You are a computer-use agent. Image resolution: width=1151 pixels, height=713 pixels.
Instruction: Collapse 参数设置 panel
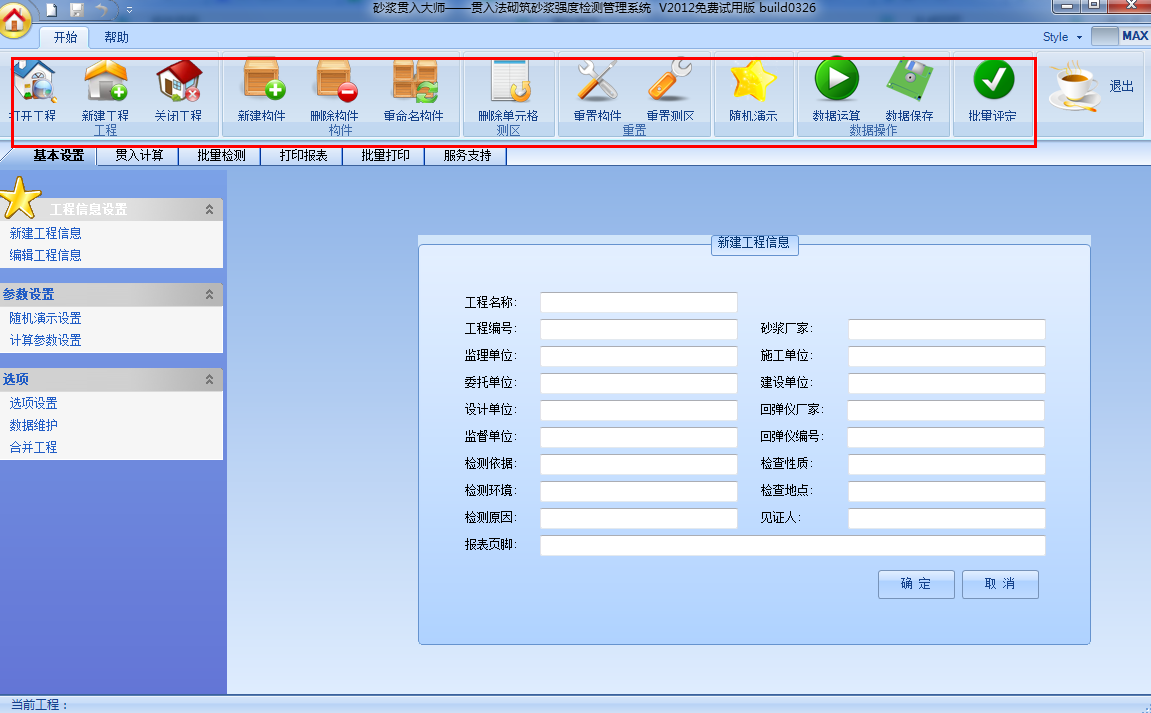pyautogui.click(x=209, y=294)
